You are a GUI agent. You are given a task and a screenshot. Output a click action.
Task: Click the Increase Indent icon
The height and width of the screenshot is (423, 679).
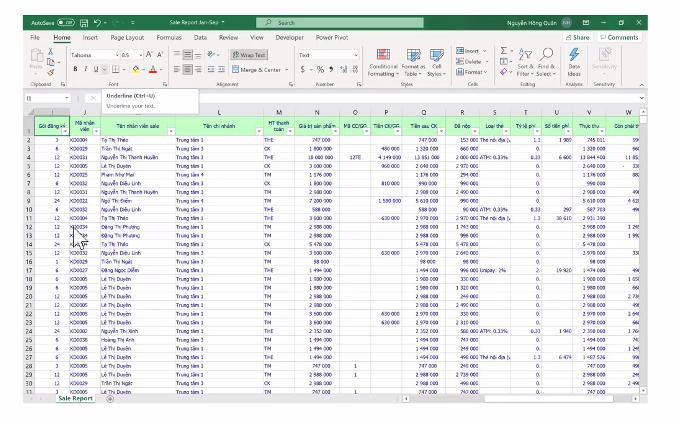pyautogui.click(x=221, y=69)
